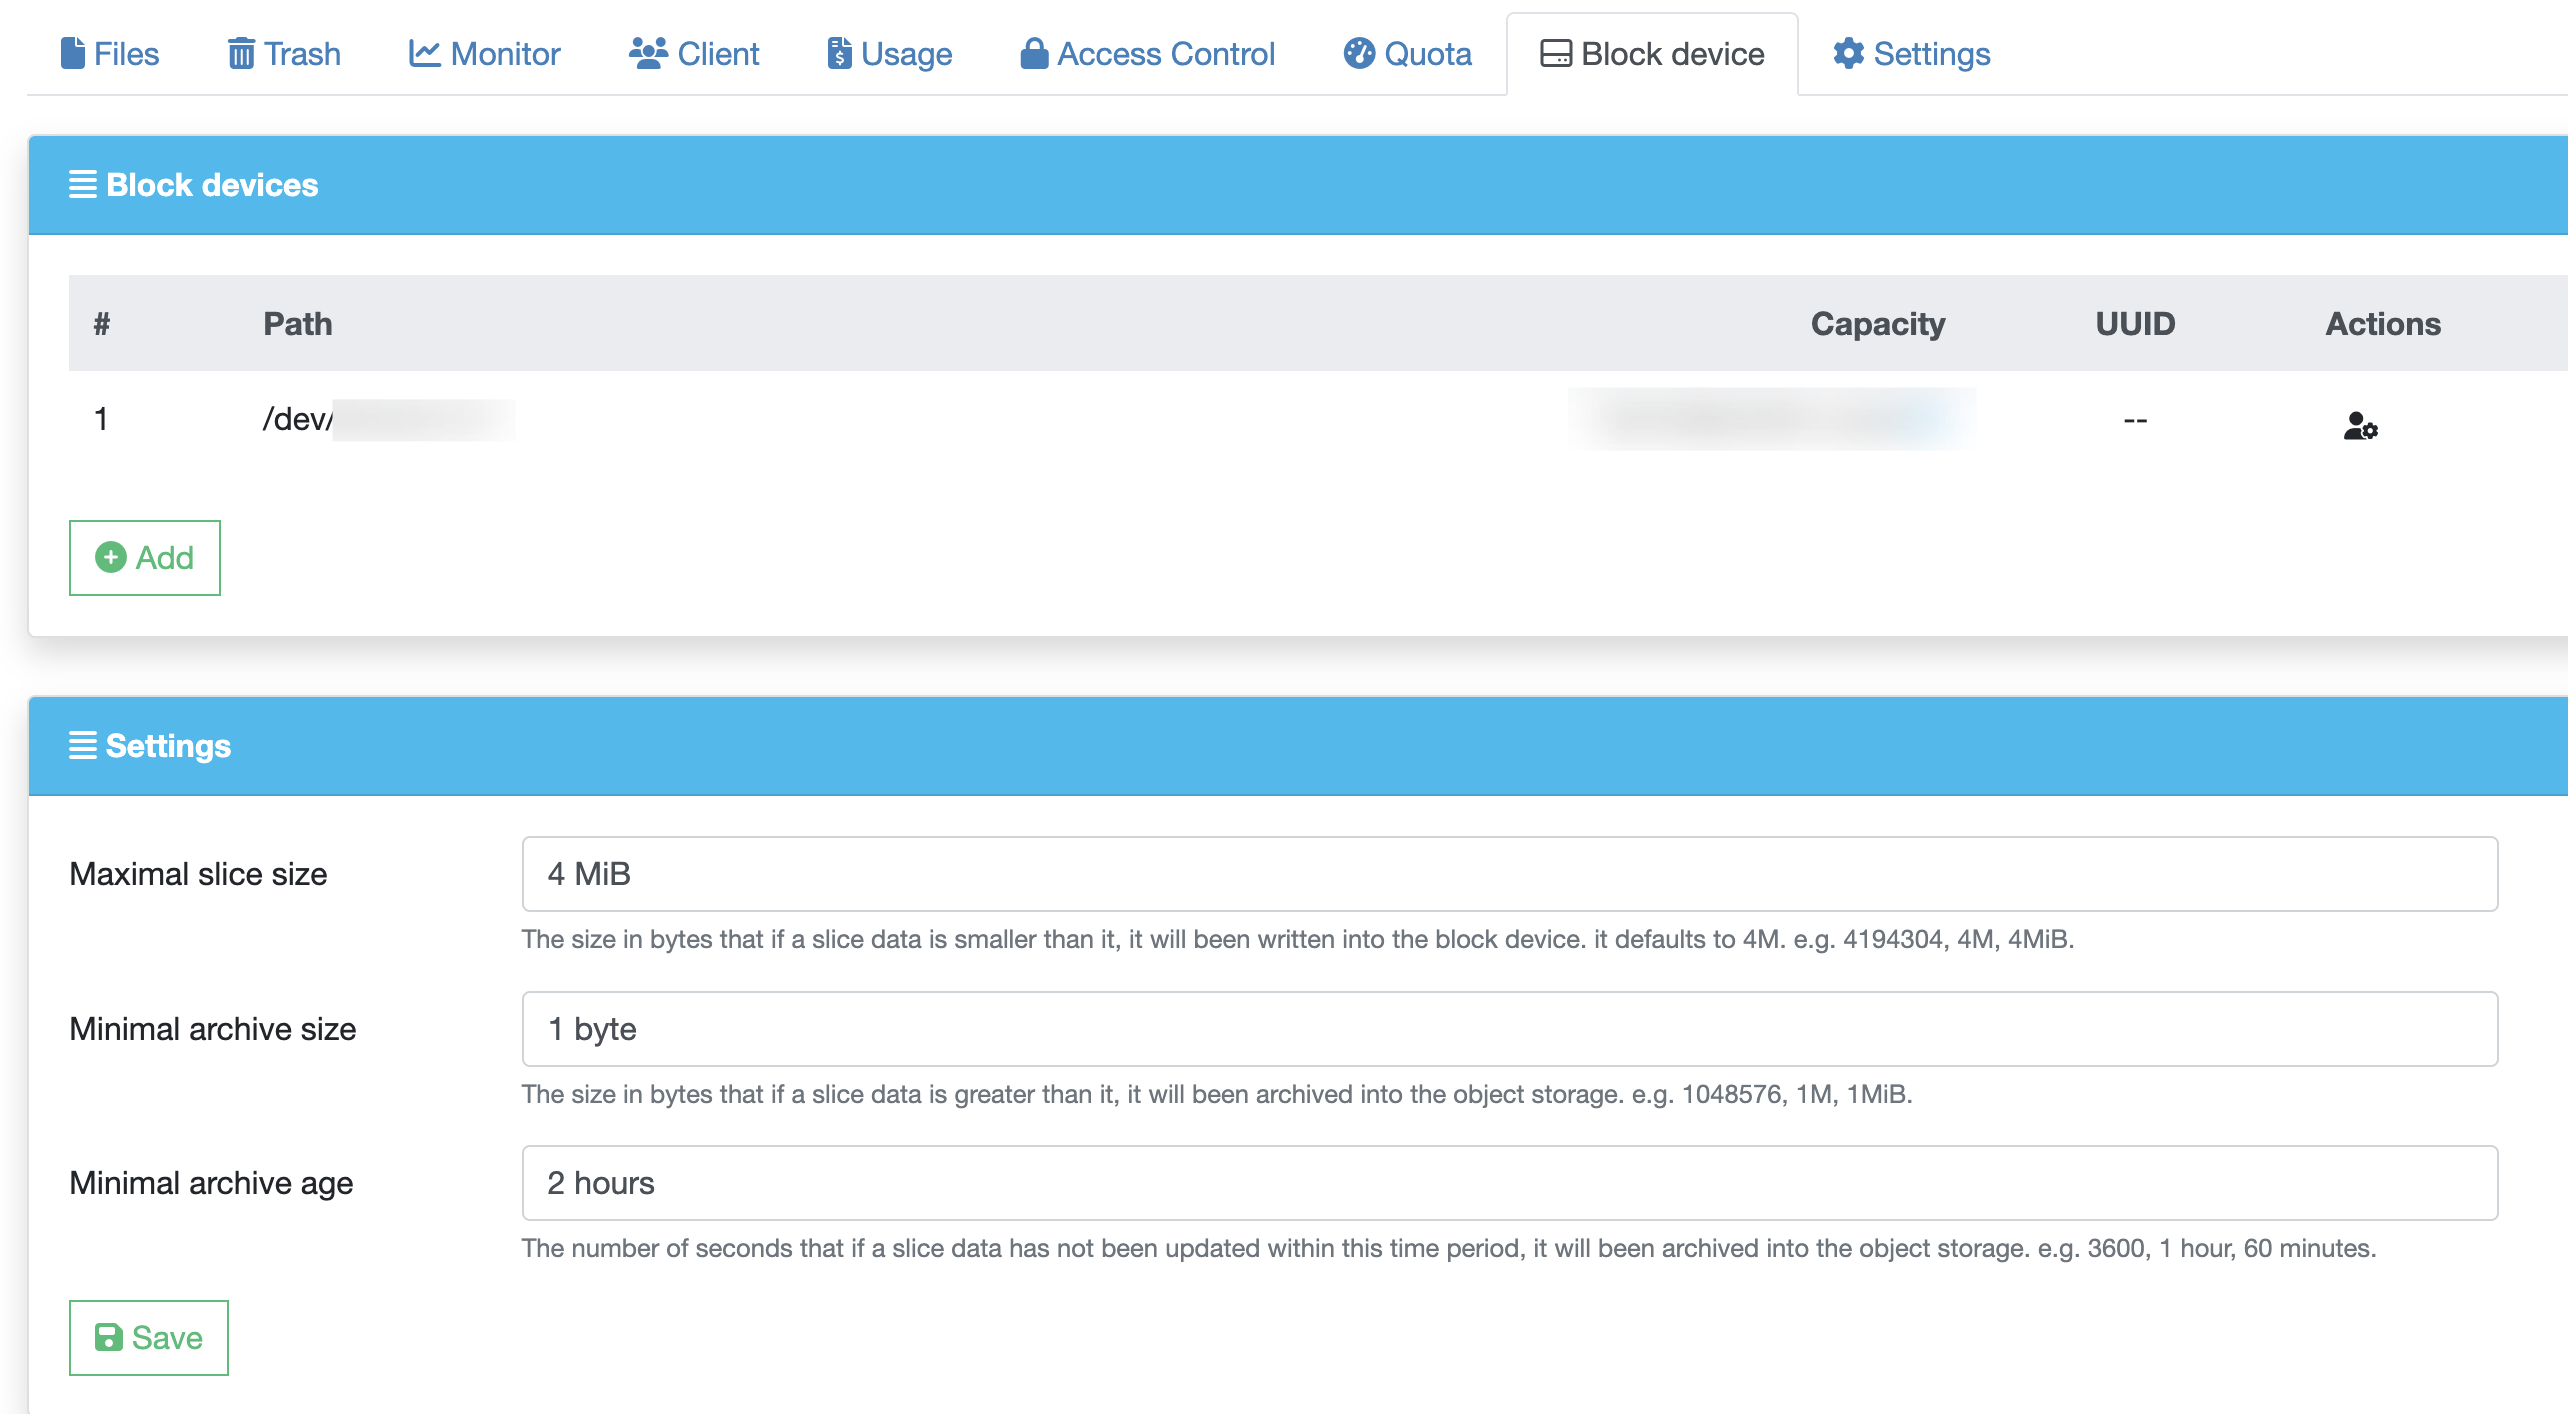Click the Minimal archive age input
2568x1414 pixels.
click(1500, 1183)
